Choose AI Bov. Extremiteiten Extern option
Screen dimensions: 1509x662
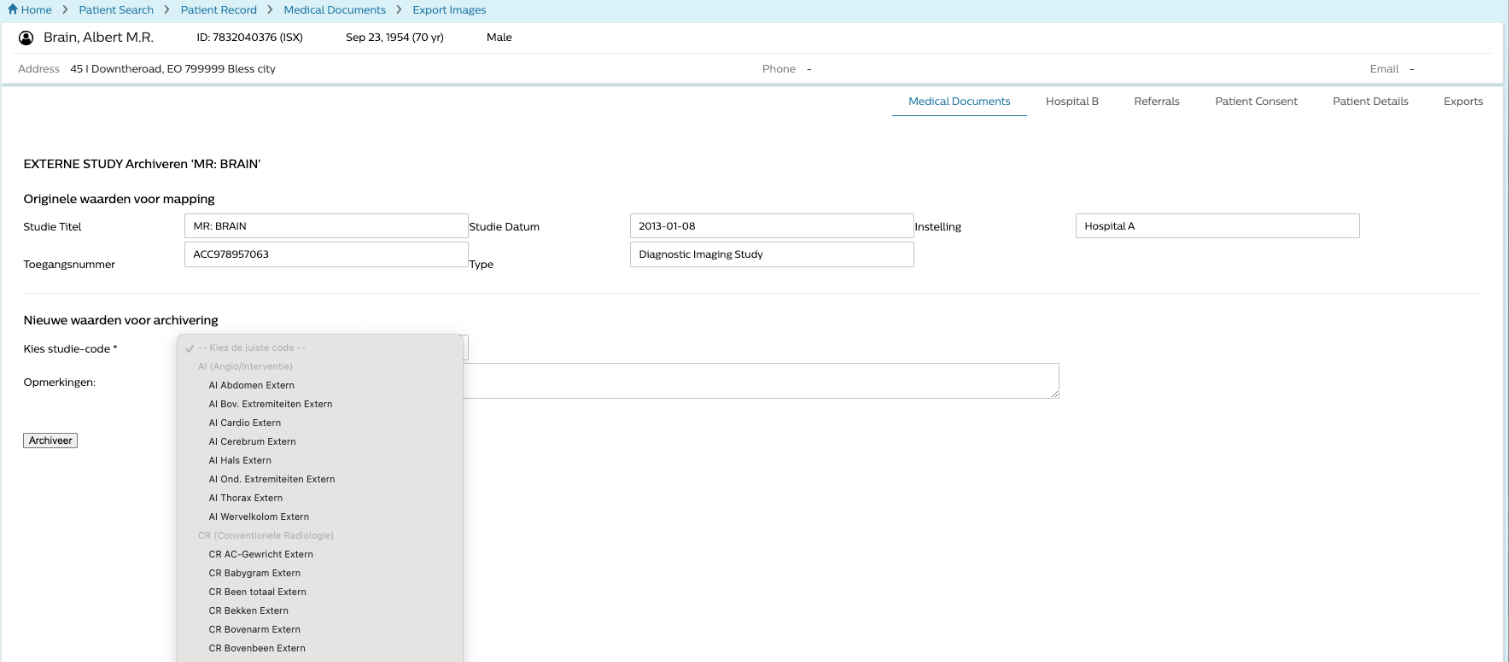point(320,404)
